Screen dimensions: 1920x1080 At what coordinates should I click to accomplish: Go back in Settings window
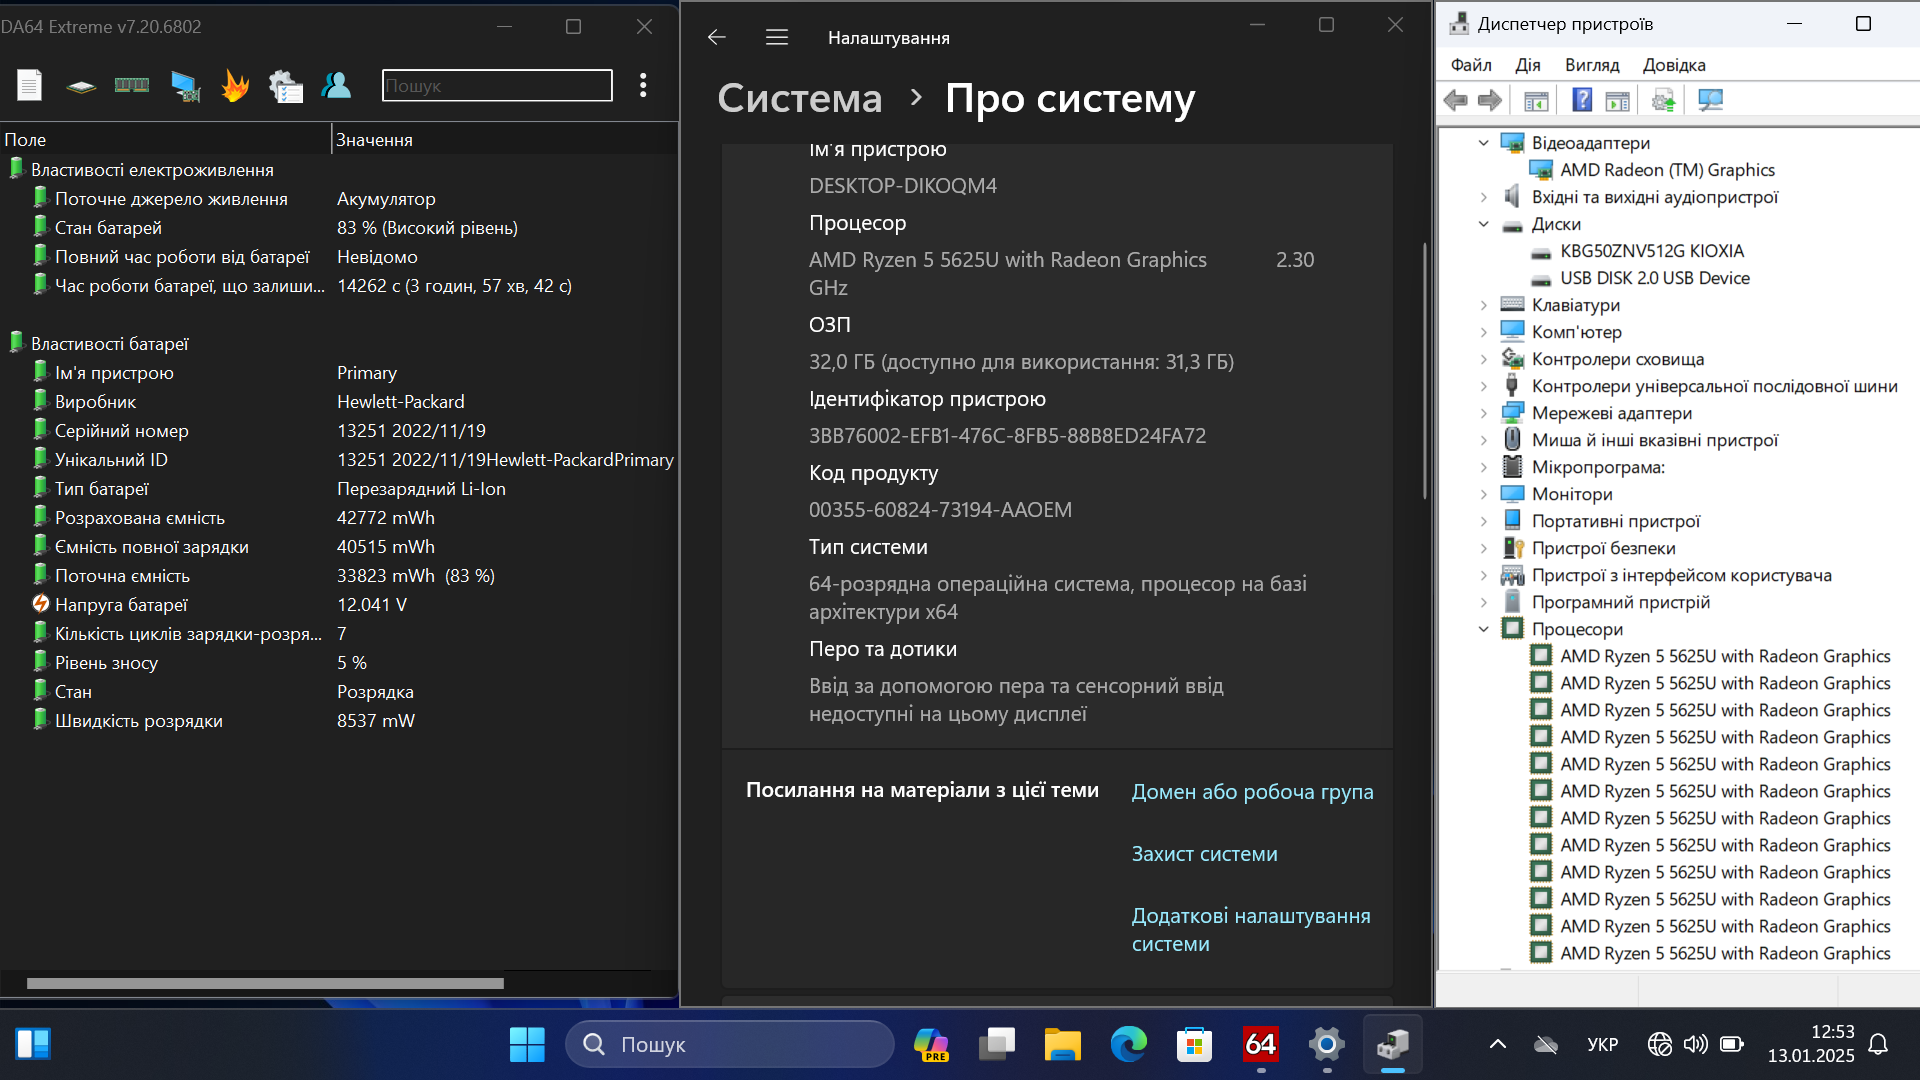(716, 37)
